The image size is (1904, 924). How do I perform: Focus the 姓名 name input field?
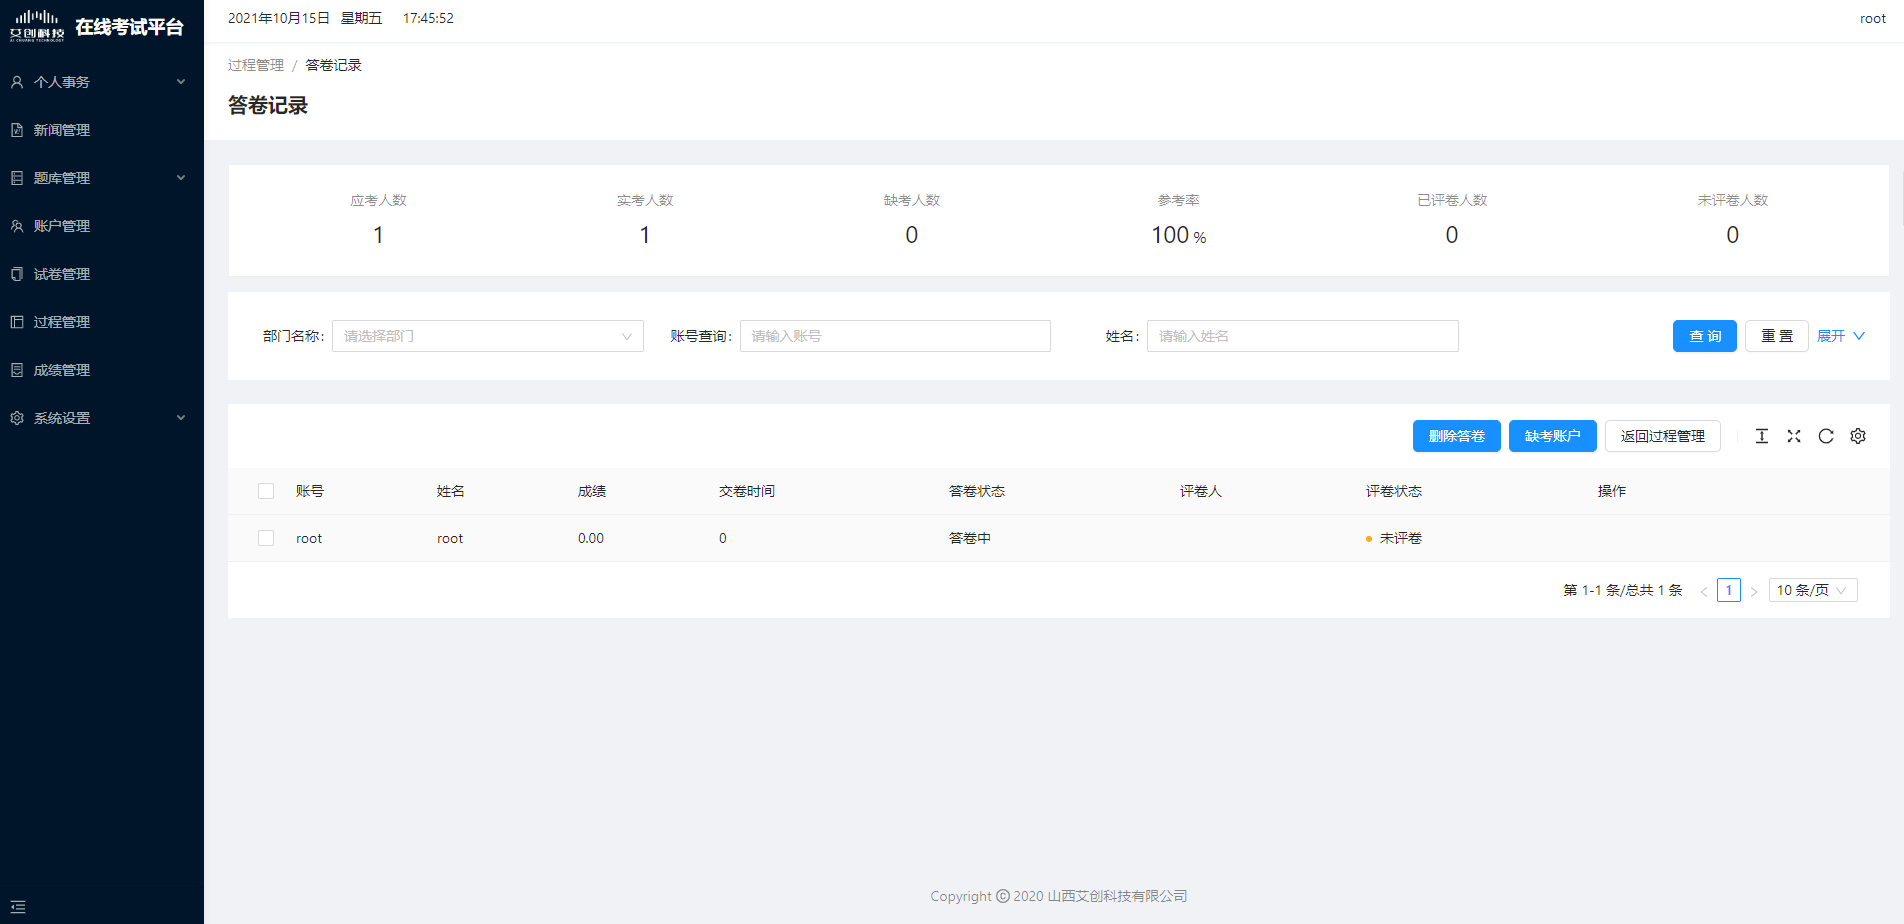1303,336
